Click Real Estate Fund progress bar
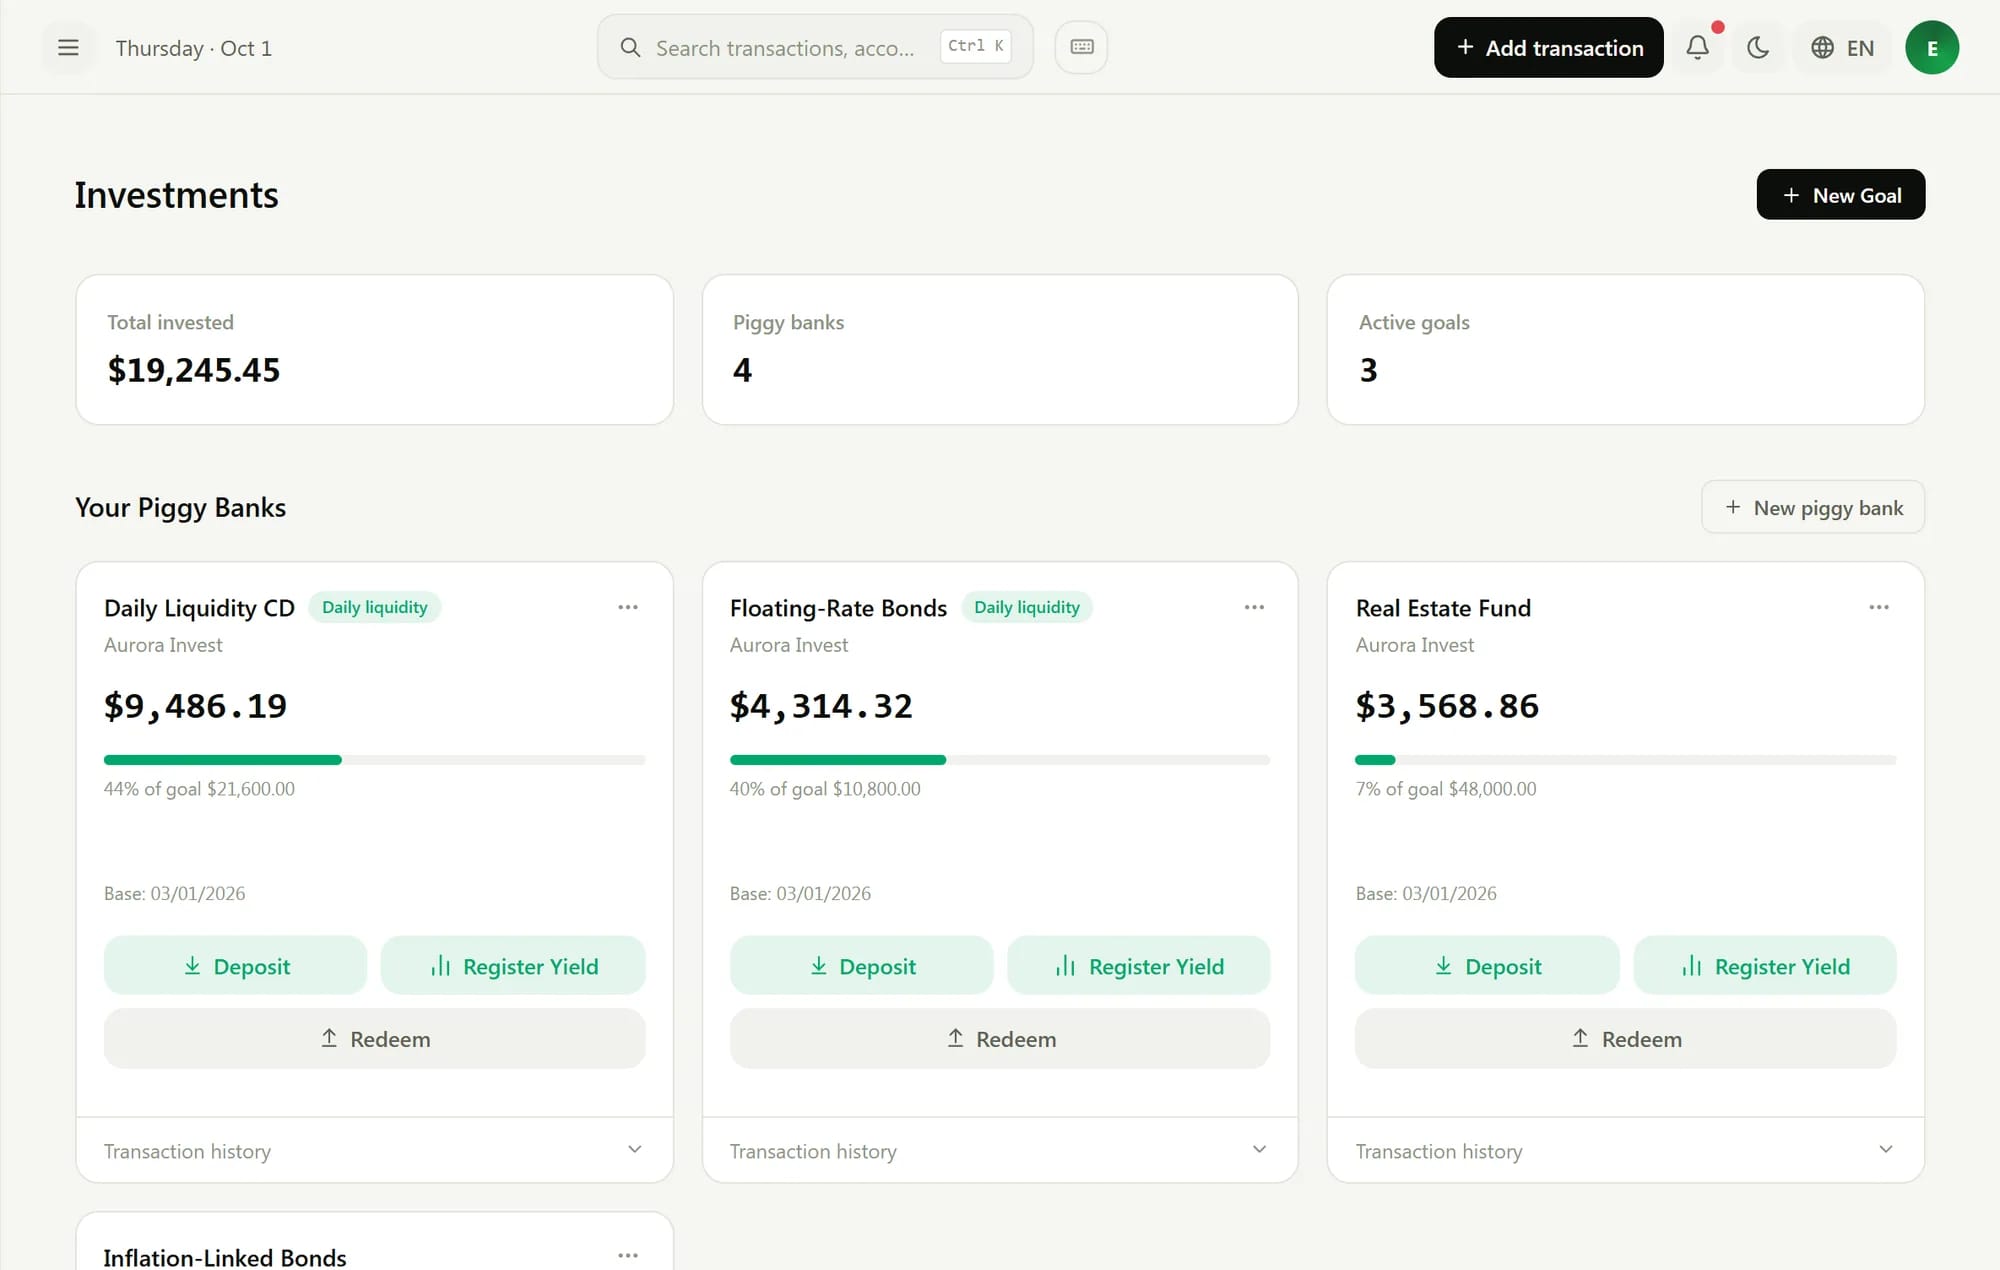Viewport: 2000px width, 1270px height. click(x=1625, y=760)
